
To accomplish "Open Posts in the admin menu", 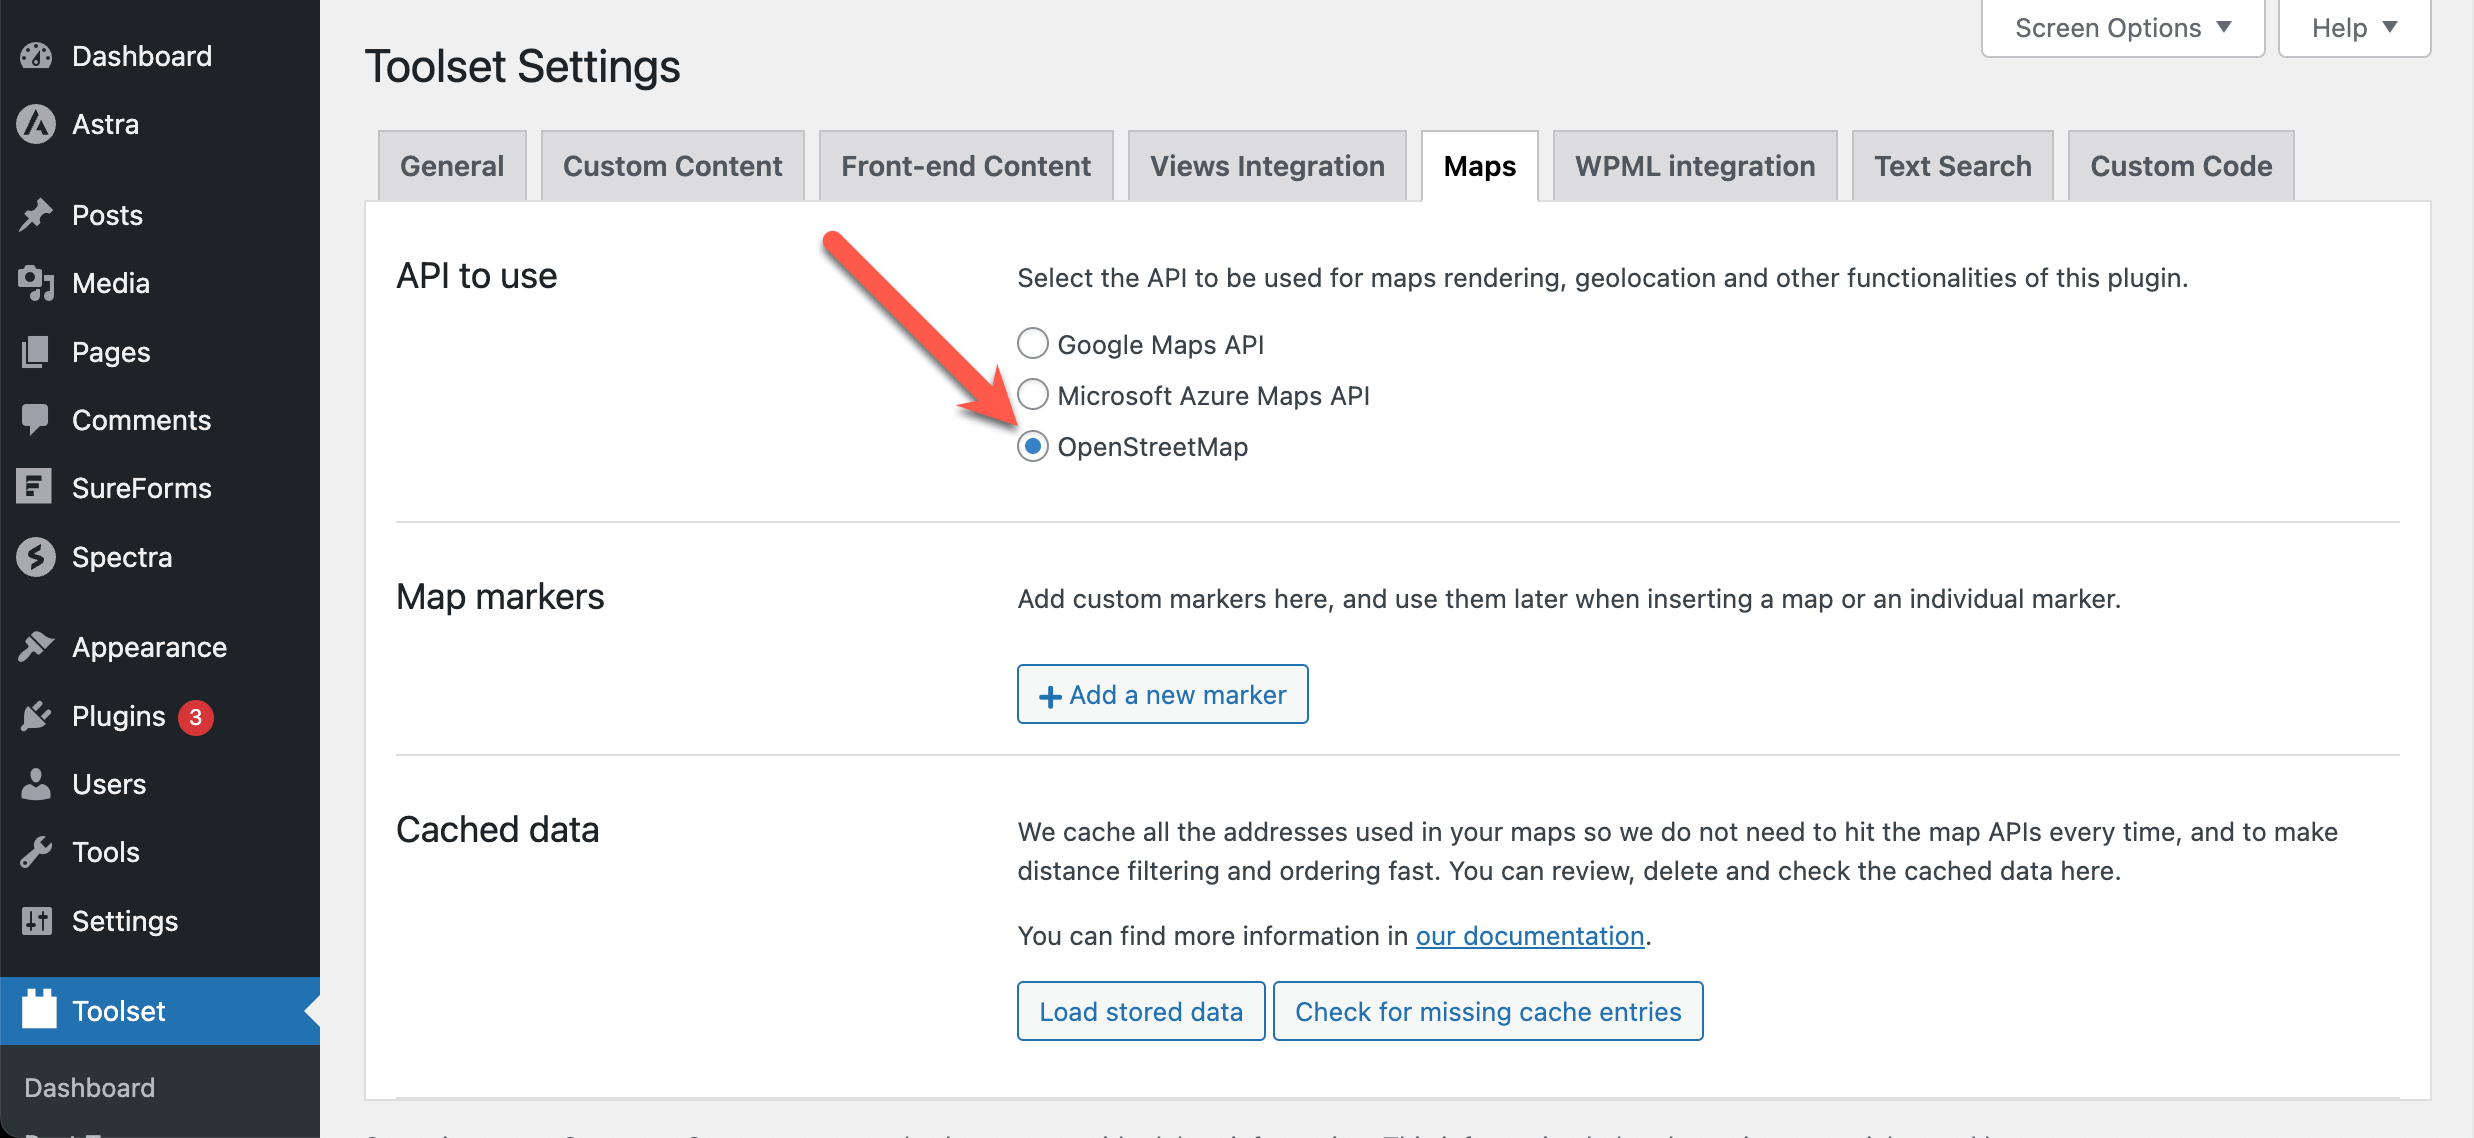I will tap(160, 215).
